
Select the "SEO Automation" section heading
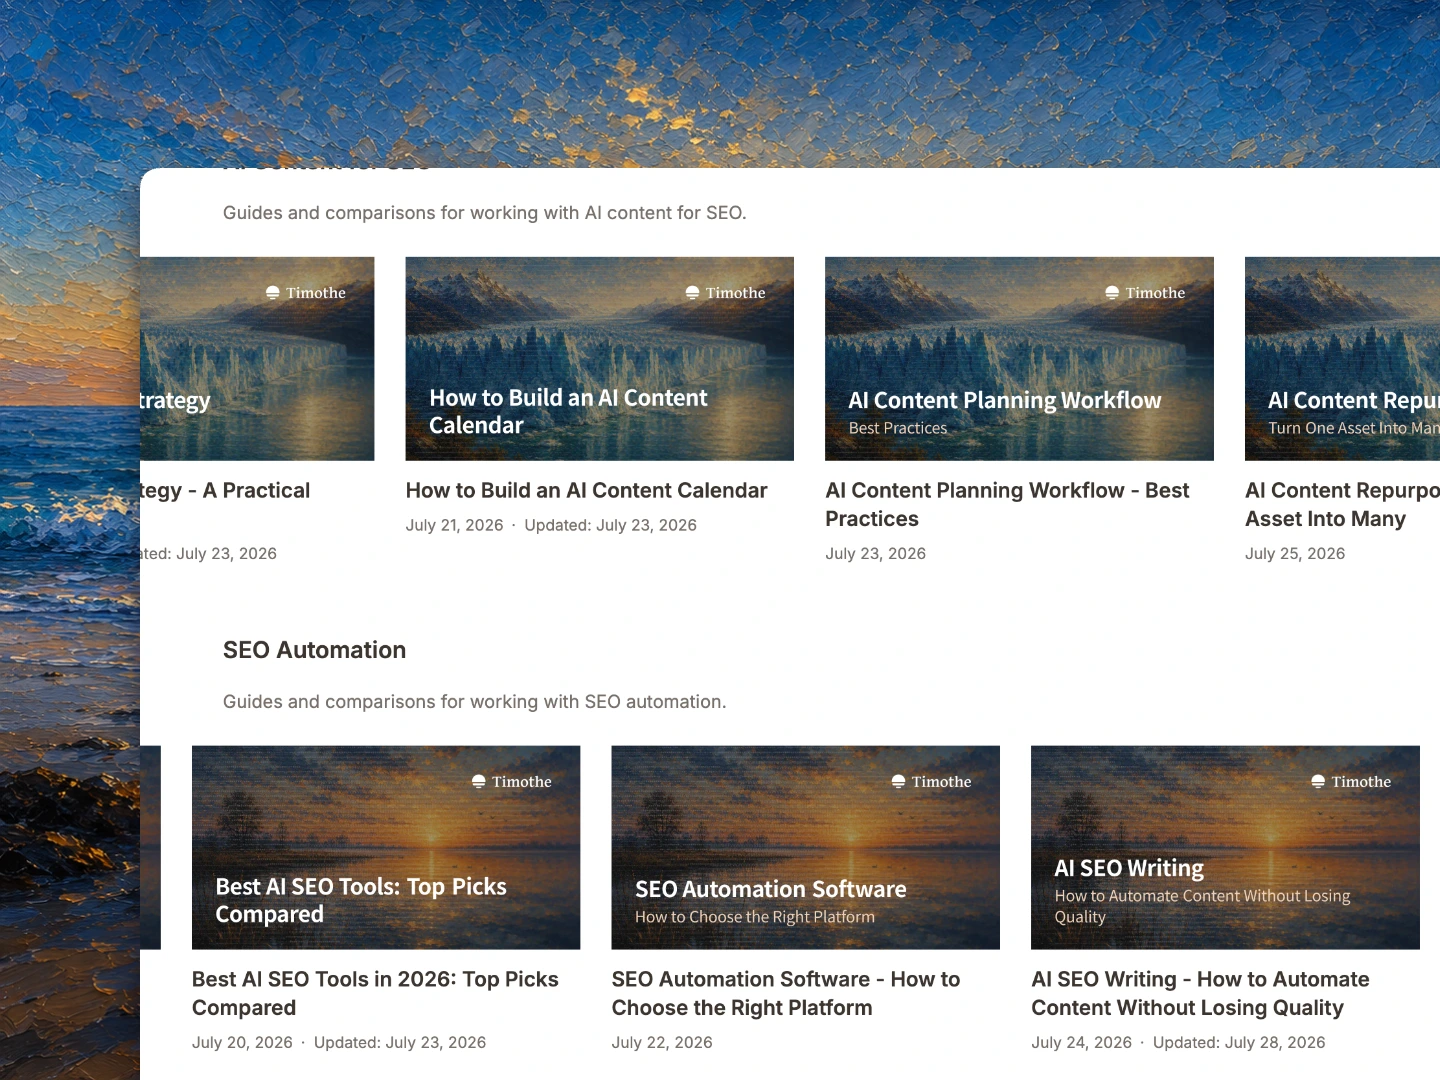coord(314,650)
